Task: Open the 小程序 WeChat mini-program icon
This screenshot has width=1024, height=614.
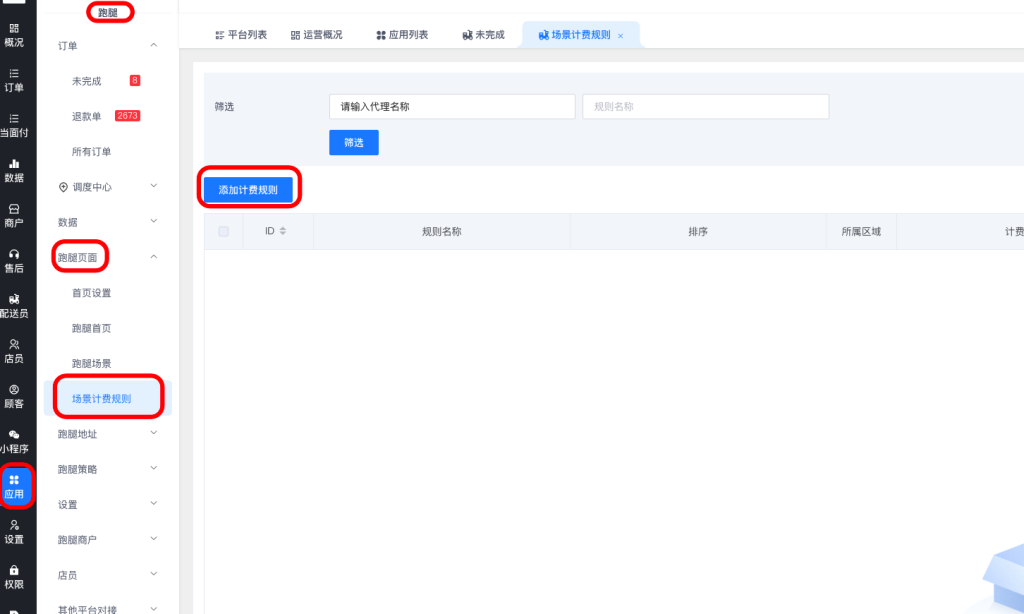Action: (14, 441)
